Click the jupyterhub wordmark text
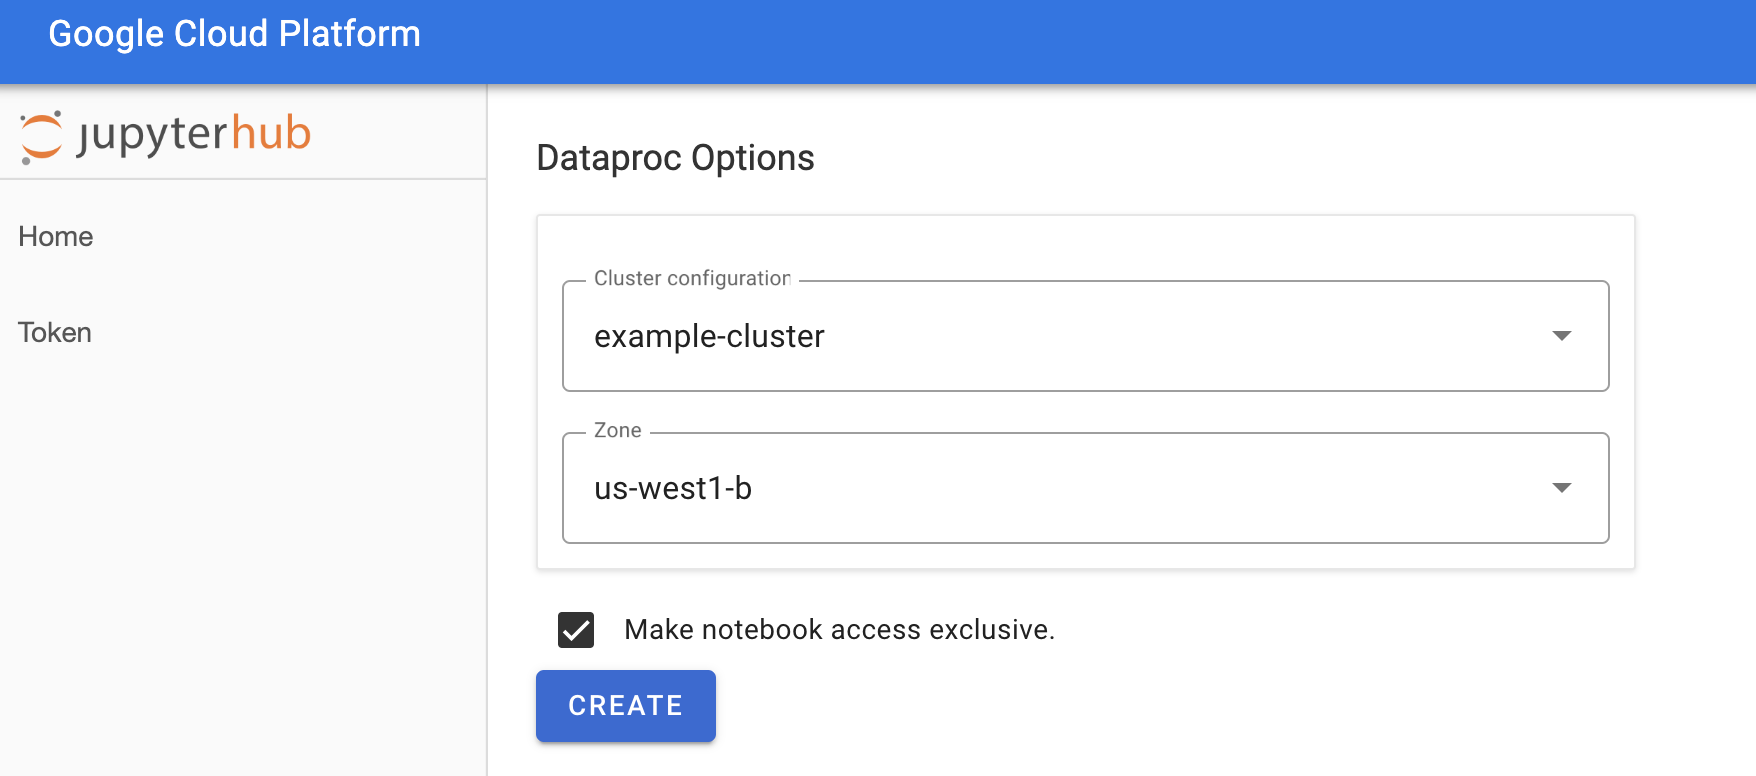The image size is (1756, 776). (x=194, y=134)
